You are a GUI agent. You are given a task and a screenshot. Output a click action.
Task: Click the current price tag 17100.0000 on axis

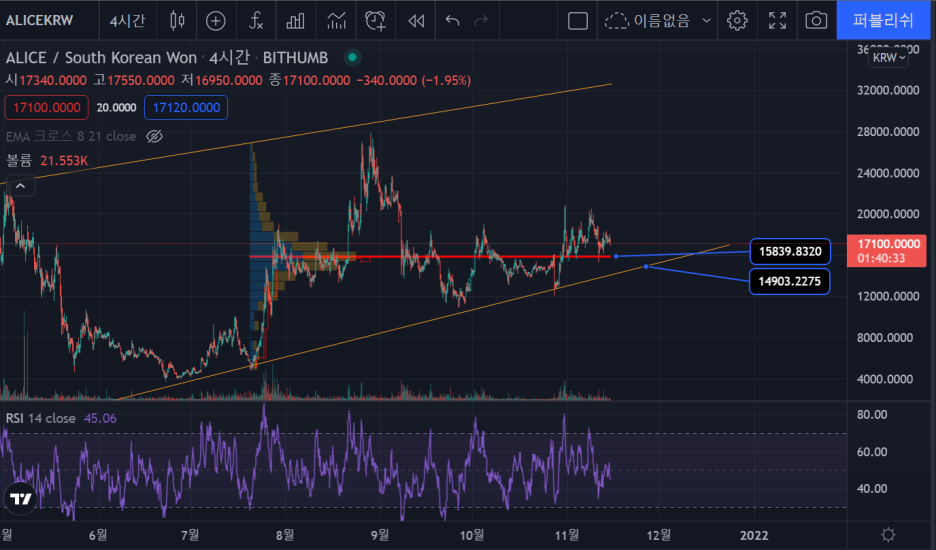(886, 250)
